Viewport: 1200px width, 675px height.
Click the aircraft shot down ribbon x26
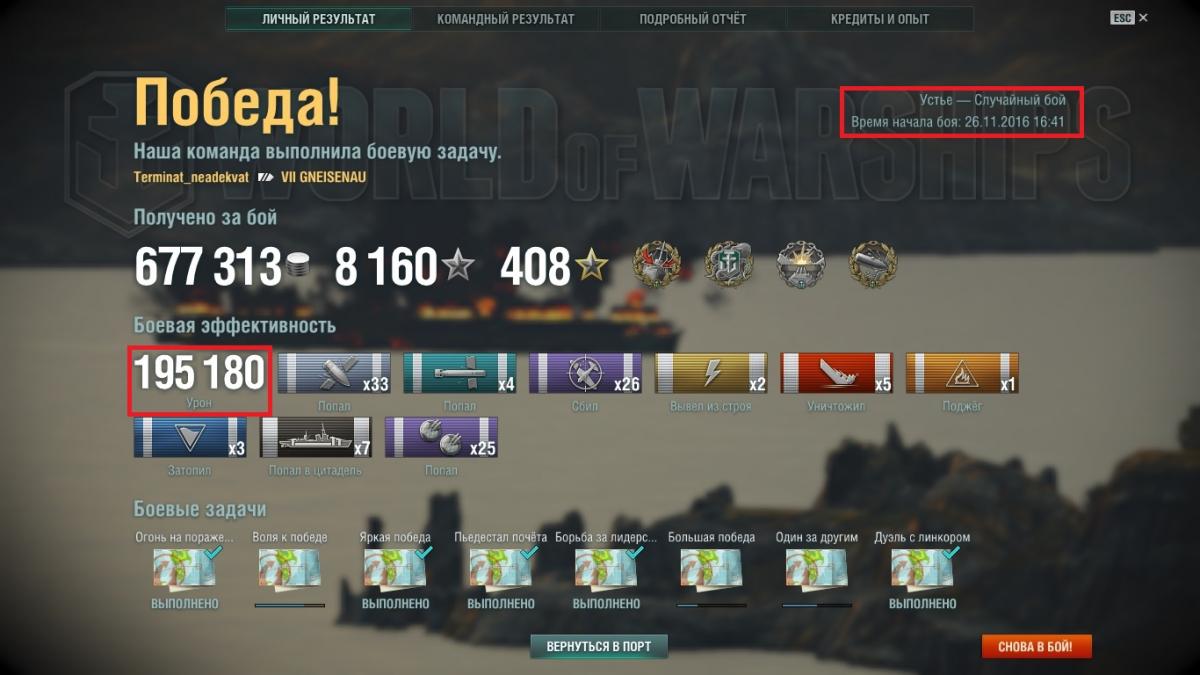pyautogui.click(x=586, y=373)
